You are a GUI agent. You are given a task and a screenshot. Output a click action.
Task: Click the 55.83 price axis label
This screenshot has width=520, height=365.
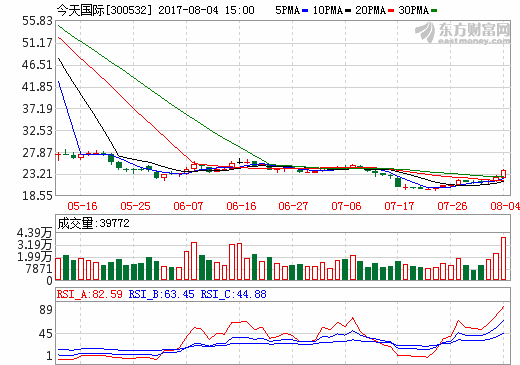(x=37, y=21)
